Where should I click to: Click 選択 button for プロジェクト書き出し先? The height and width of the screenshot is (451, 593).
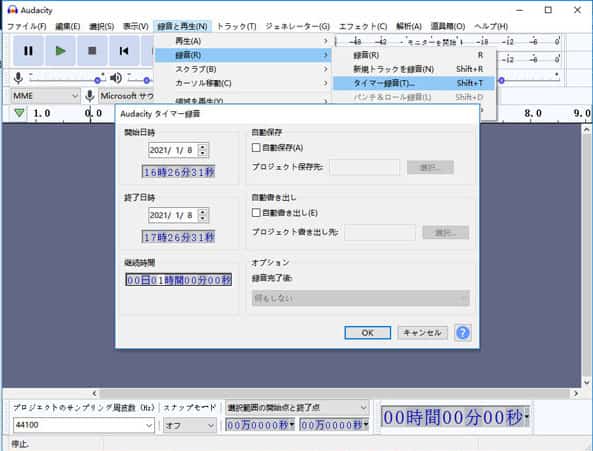click(446, 232)
